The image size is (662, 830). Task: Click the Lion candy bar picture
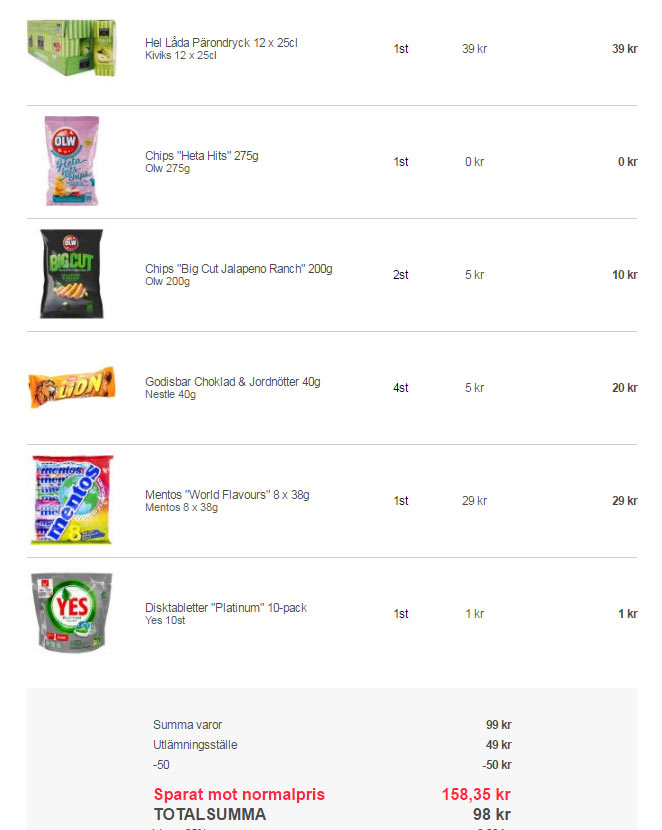point(71,387)
